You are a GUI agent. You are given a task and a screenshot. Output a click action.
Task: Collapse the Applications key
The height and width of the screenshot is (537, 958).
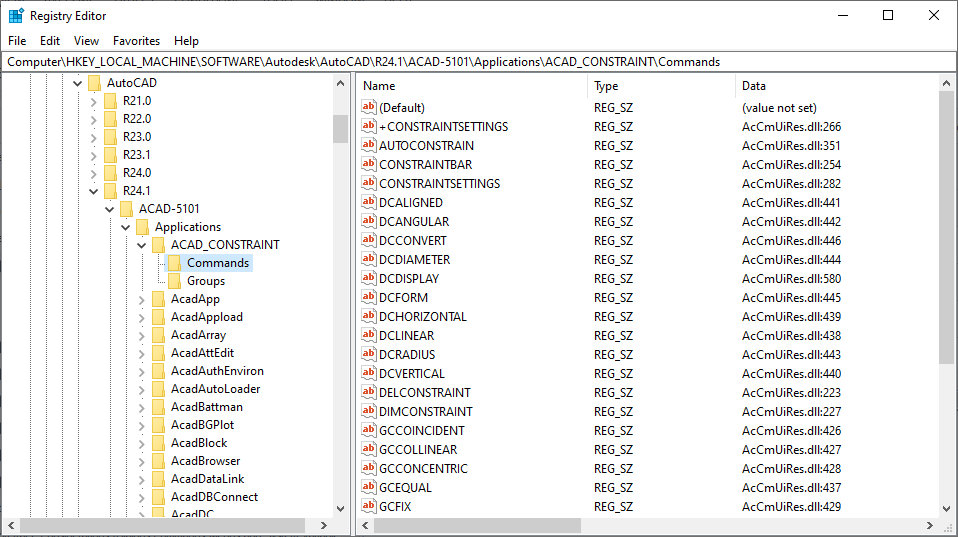click(x=125, y=227)
